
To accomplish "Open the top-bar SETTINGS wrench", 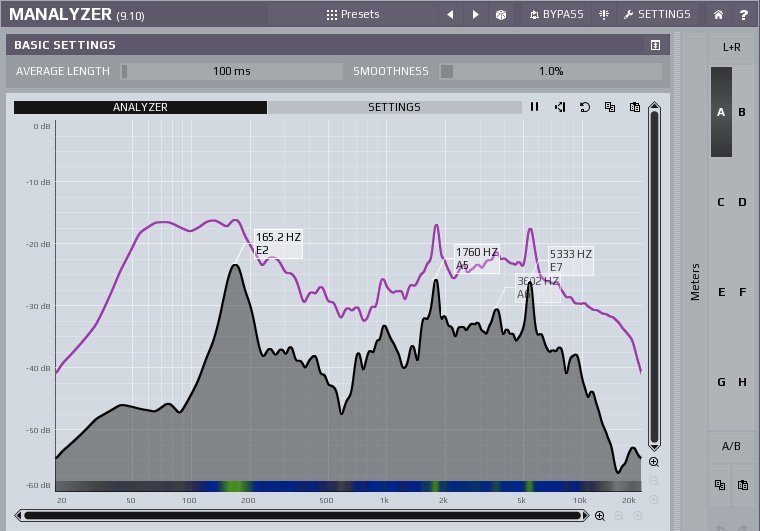I will coord(657,15).
